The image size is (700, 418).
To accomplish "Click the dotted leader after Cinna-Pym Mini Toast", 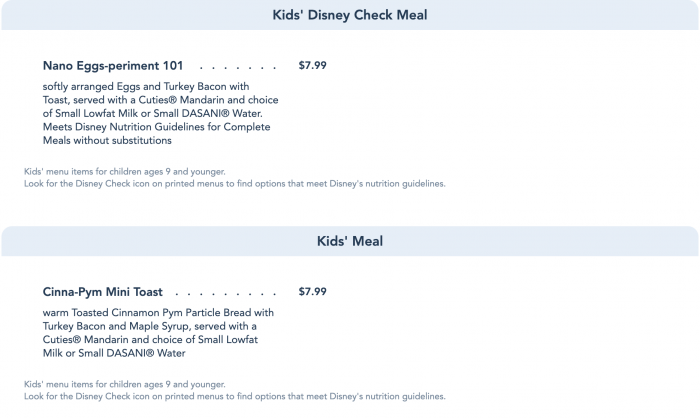I will click(x=226, y=294).
